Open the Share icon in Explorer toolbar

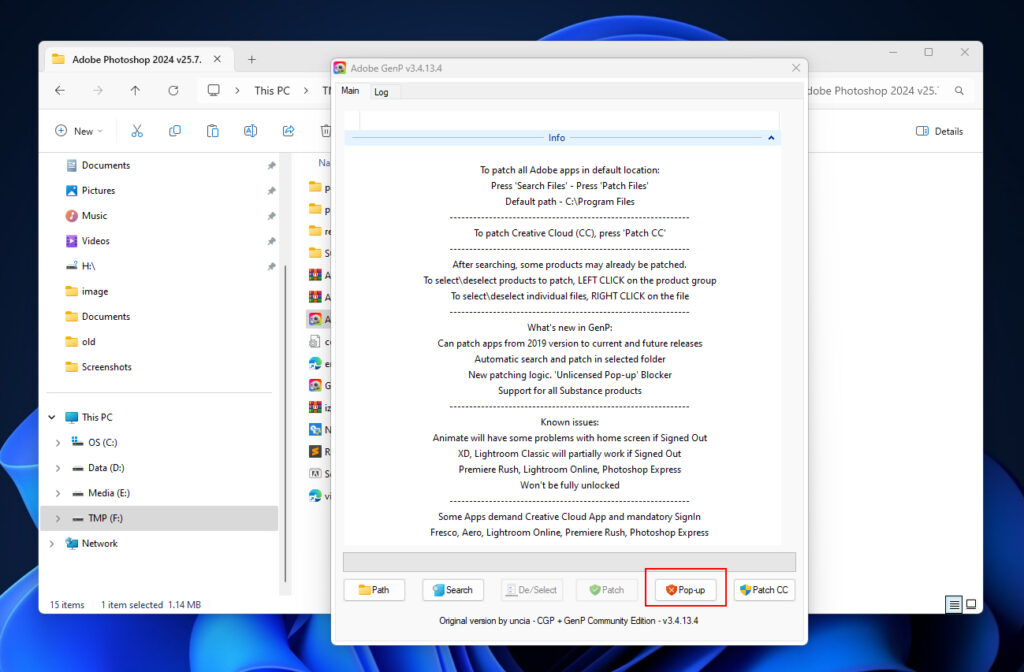tap(288, 130)
